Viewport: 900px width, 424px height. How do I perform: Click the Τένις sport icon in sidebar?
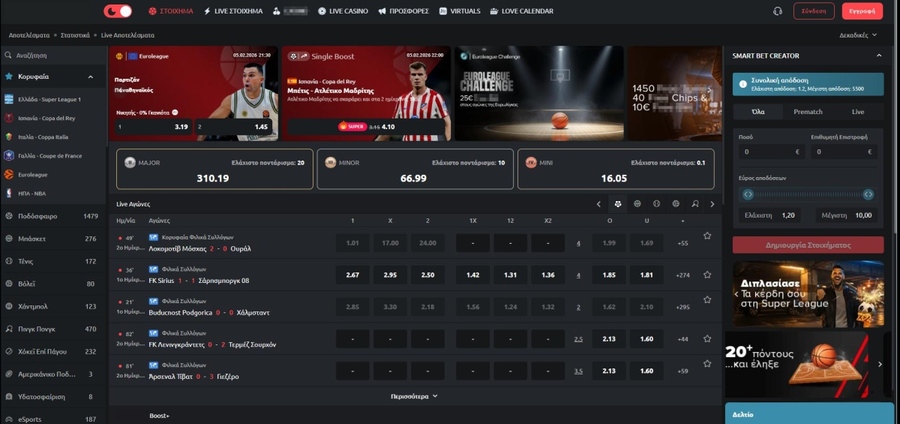click(x=9, y=261)
